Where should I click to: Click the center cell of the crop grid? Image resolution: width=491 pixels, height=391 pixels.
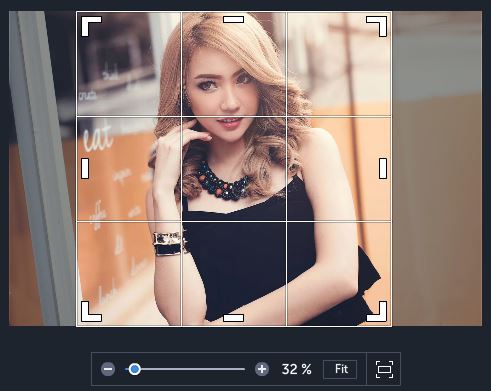234,169
